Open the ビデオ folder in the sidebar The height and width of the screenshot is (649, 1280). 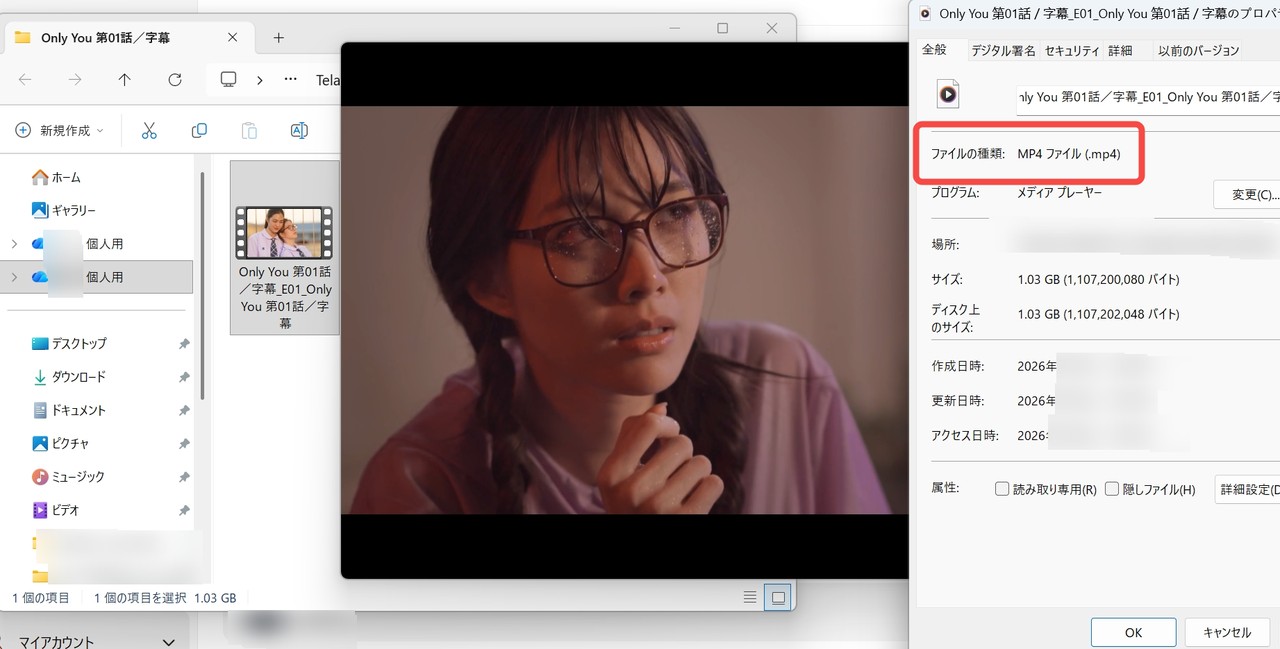(x=65, y=510)
